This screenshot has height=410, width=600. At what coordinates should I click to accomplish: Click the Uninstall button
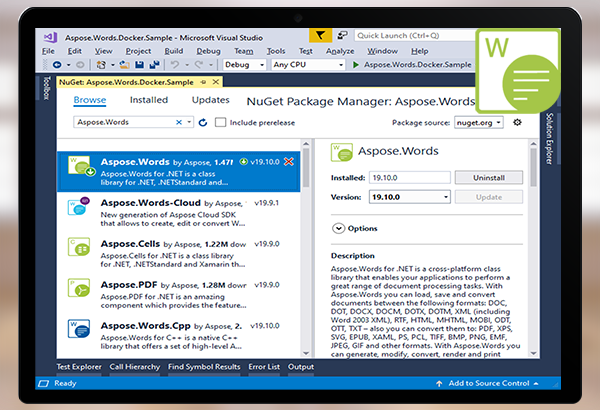tap(487, 177)
